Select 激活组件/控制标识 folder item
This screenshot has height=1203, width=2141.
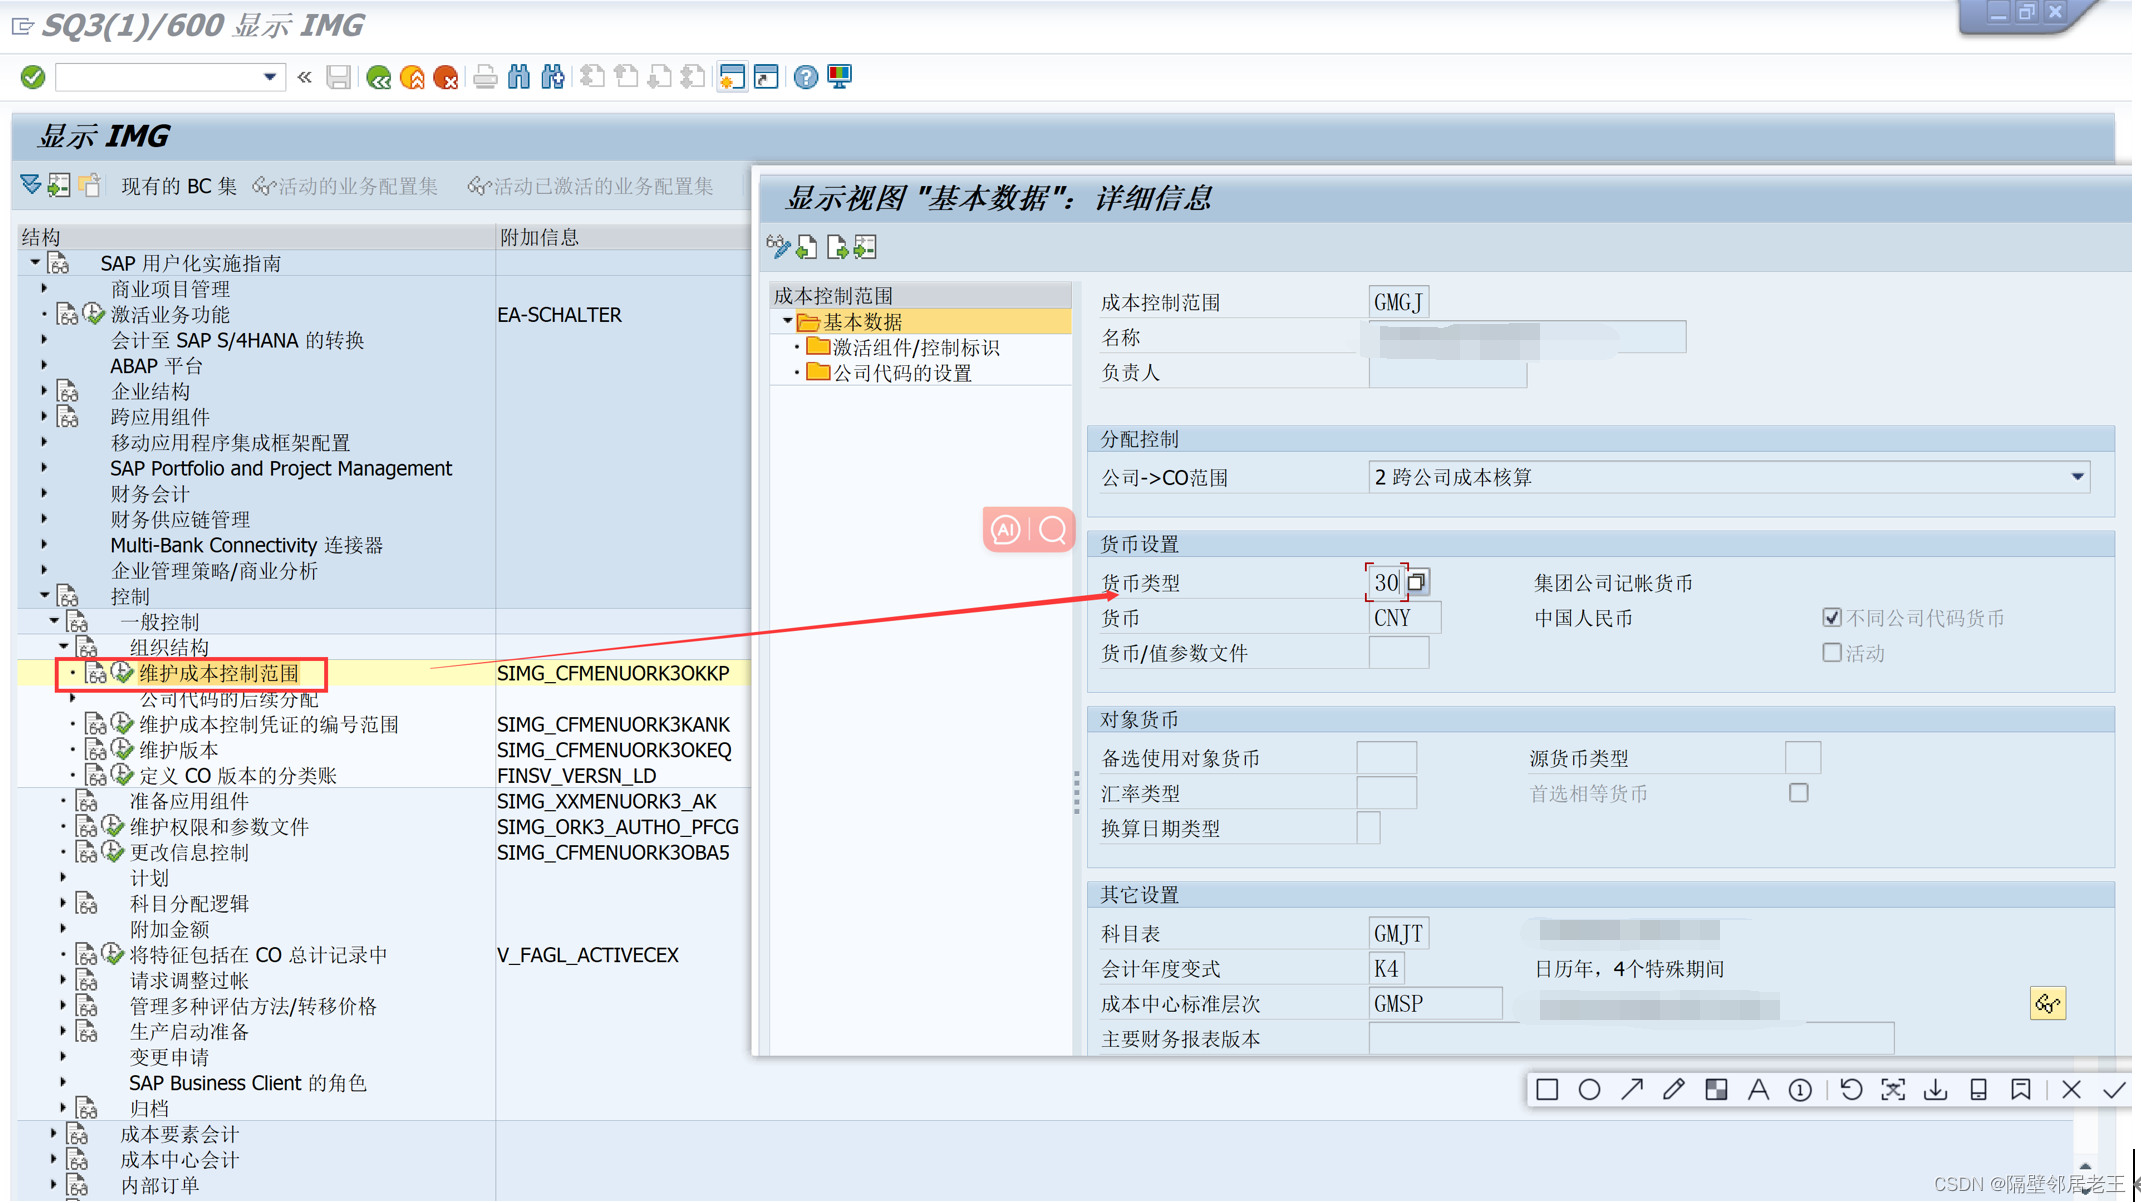point(915,347)
